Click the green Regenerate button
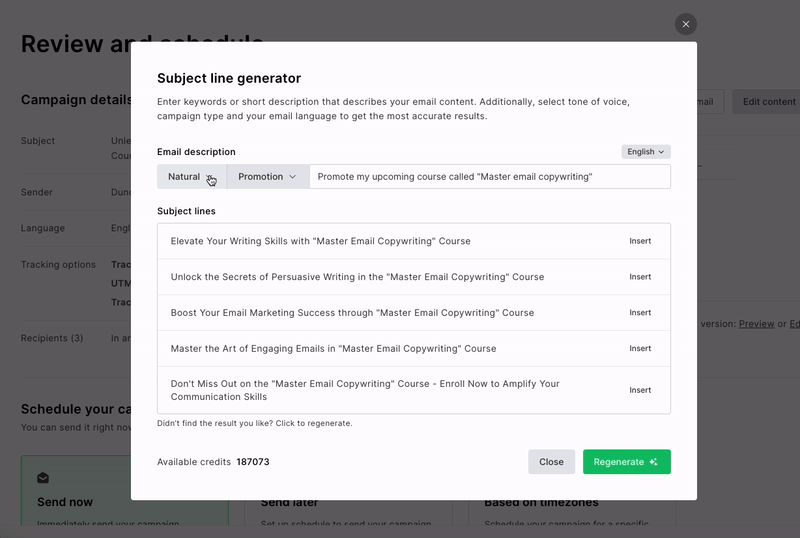Screen dimensions: 800x538 (x=627, y=461)
